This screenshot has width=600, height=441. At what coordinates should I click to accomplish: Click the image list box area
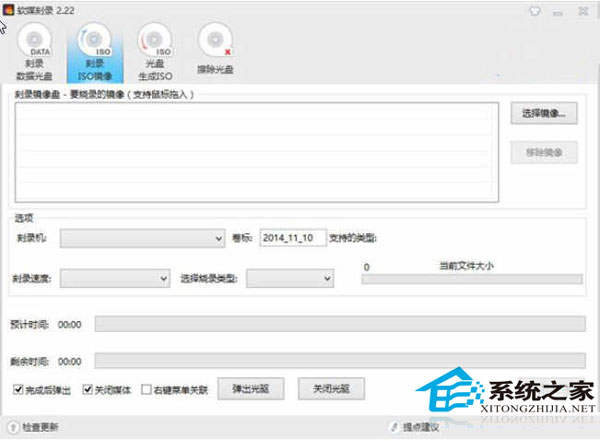pos(257,152)
